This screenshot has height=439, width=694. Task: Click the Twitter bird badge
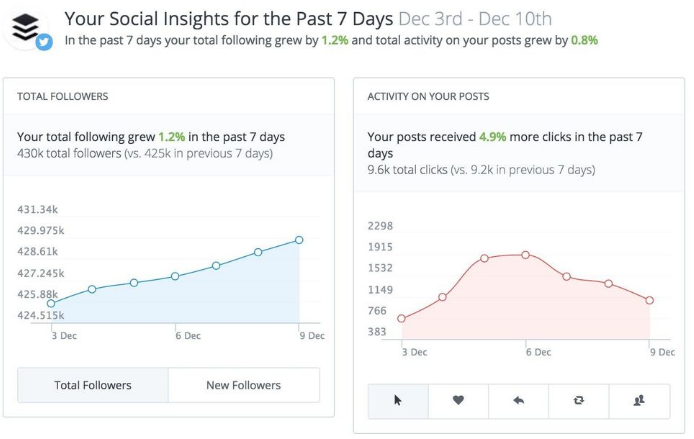43,42
